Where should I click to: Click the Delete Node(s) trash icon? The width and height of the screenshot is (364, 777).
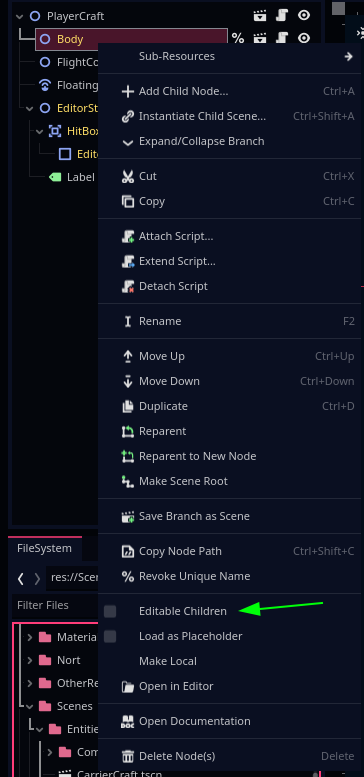128,756
